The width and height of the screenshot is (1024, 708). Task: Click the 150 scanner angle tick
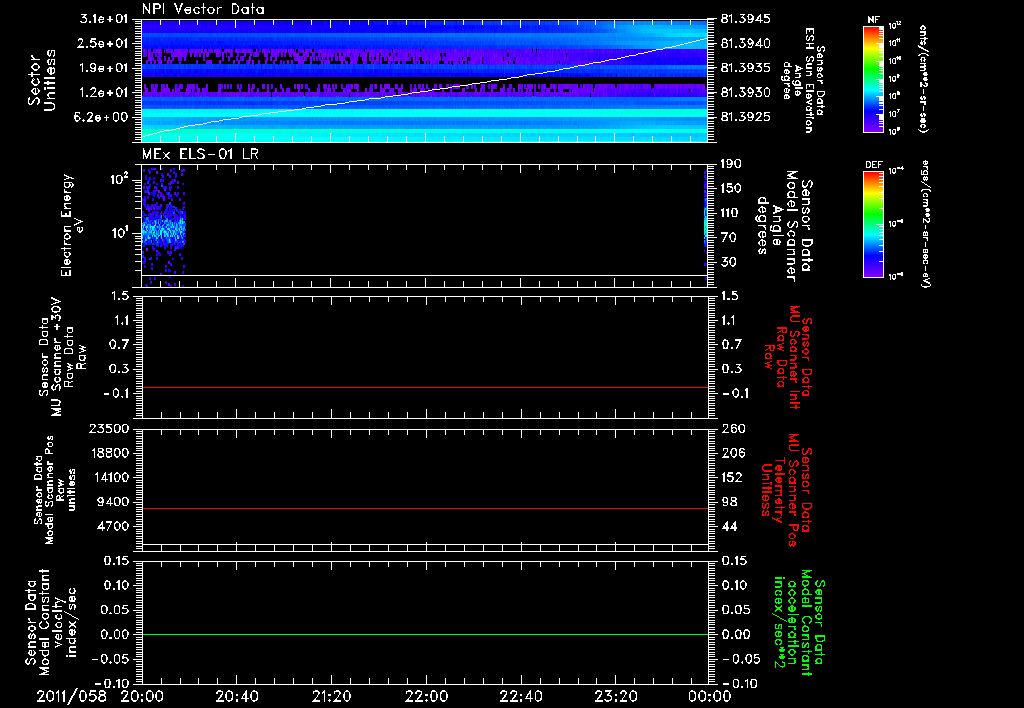pos(731,188)
